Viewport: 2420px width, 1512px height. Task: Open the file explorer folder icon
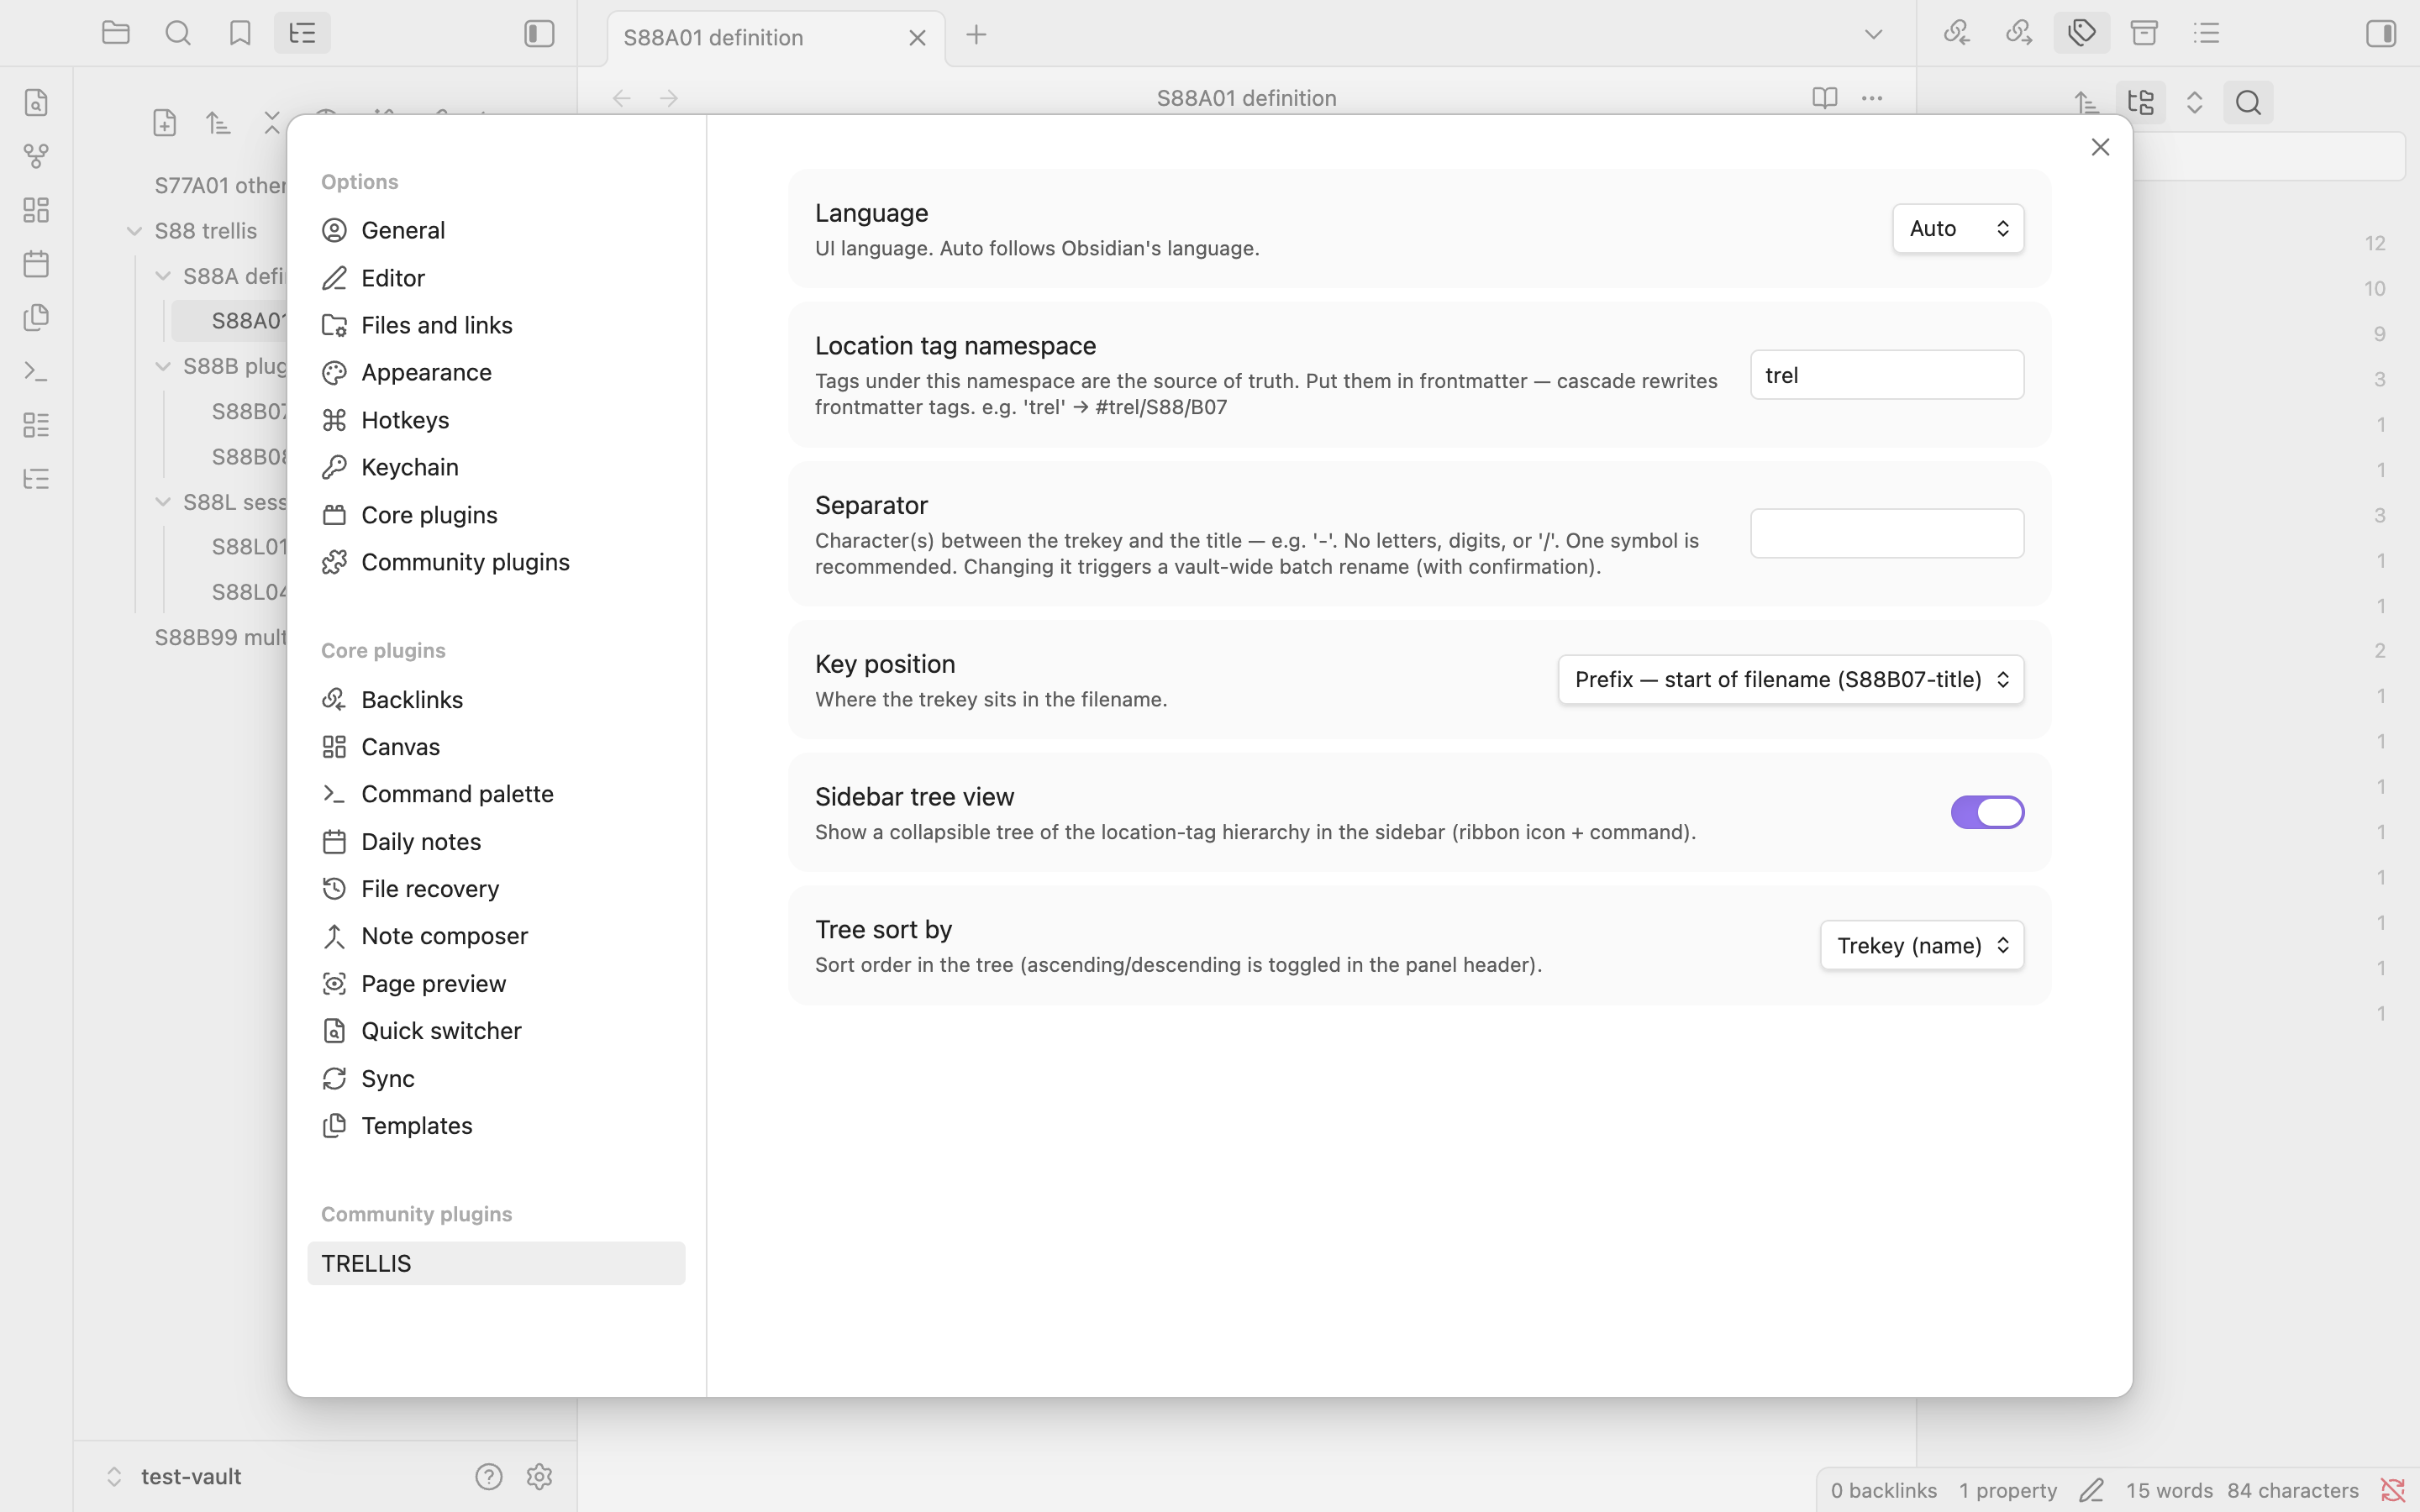[x=116, y=33]
